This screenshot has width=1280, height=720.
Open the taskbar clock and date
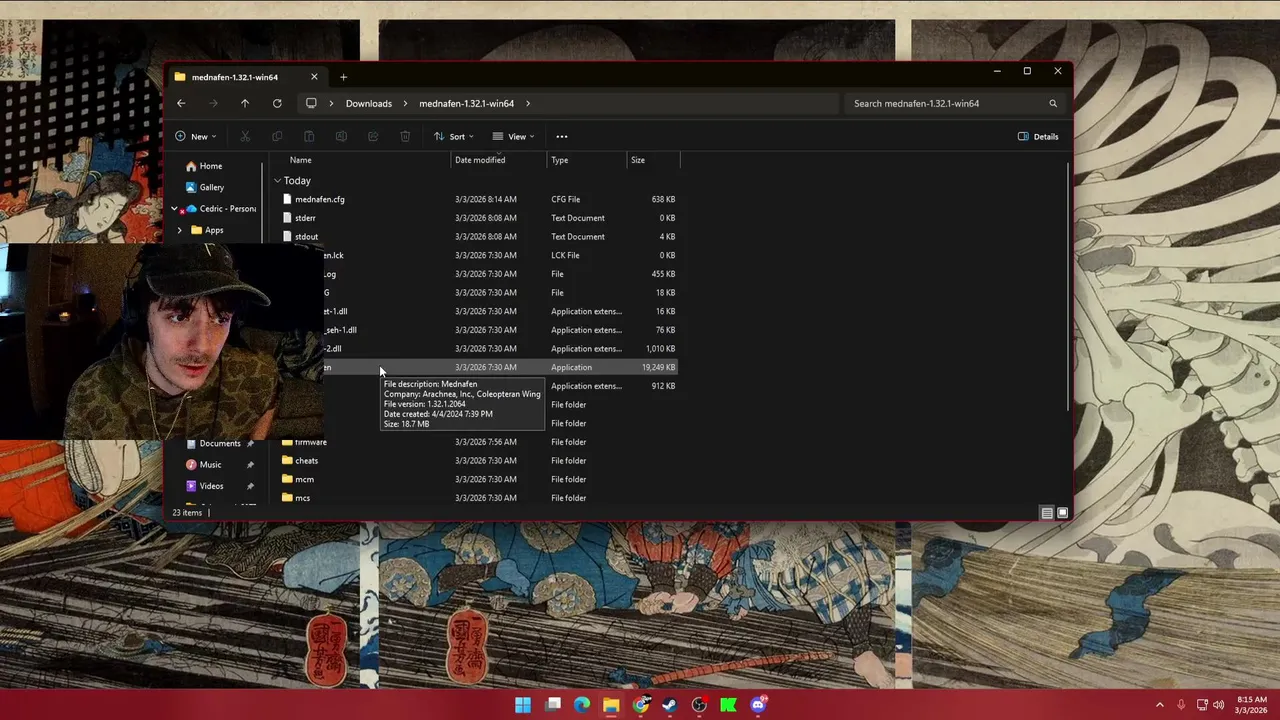click(1252, 705)
